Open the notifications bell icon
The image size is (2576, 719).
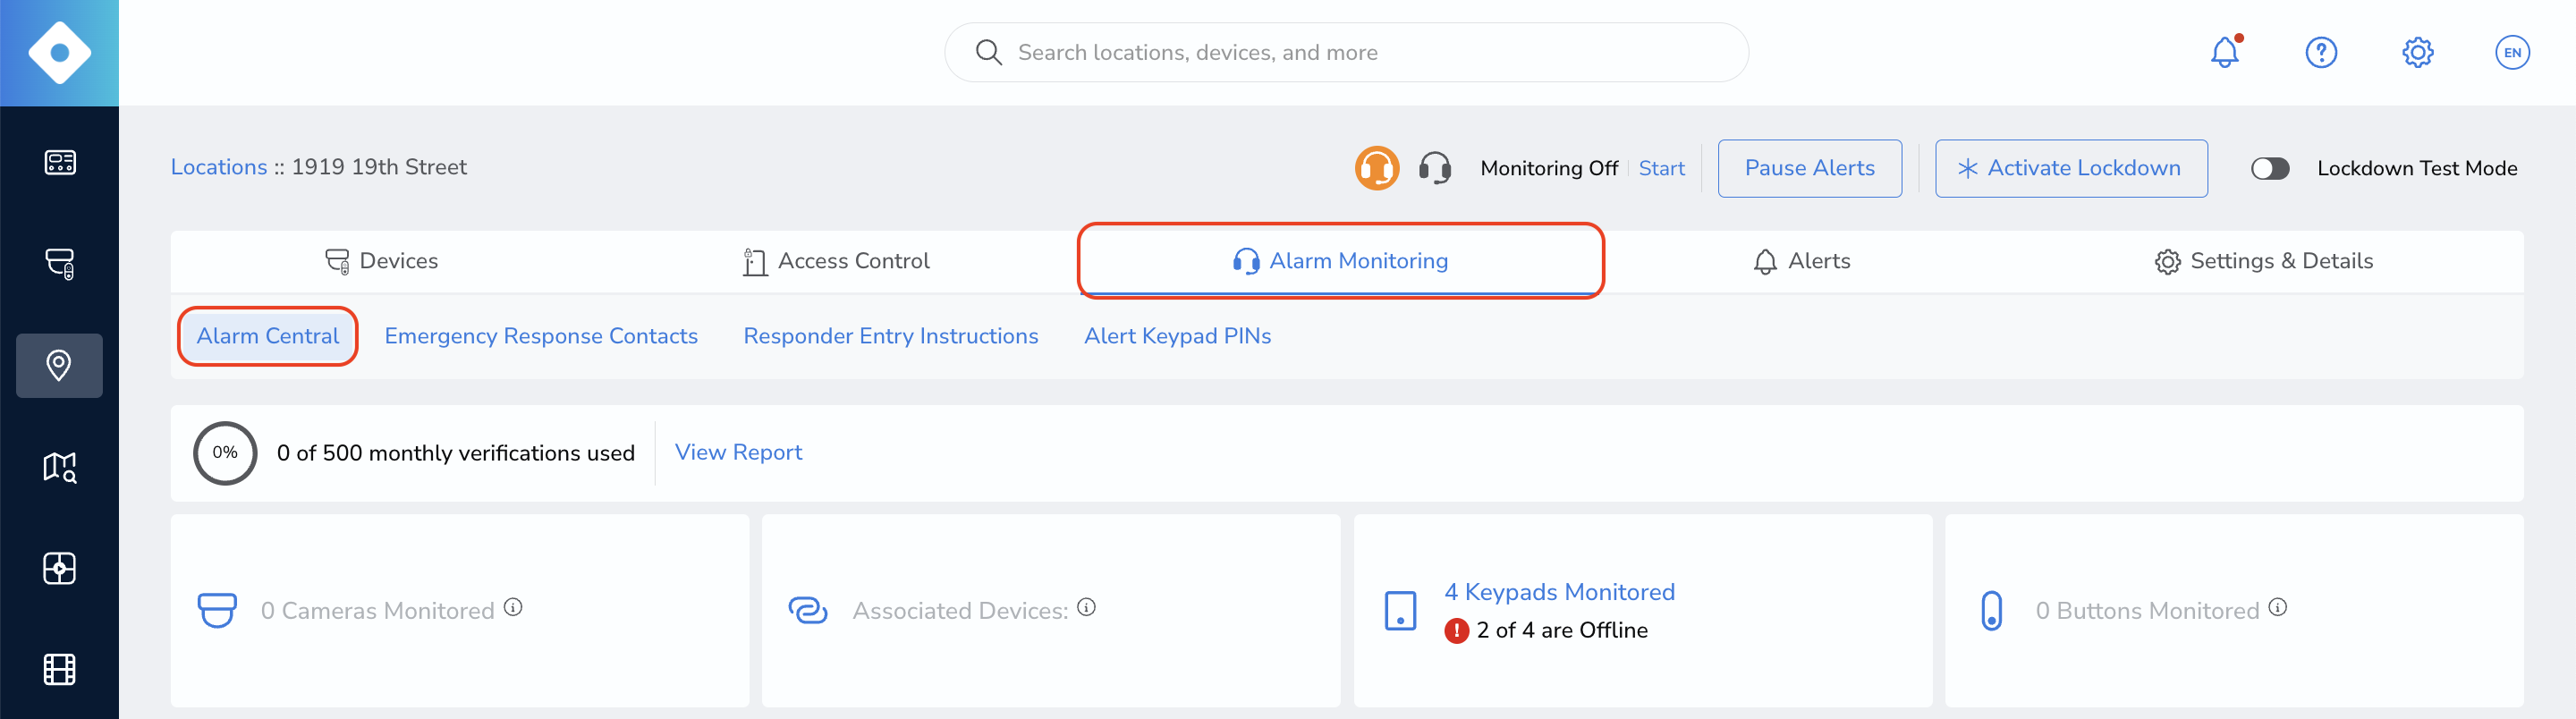coord(2224,52)
